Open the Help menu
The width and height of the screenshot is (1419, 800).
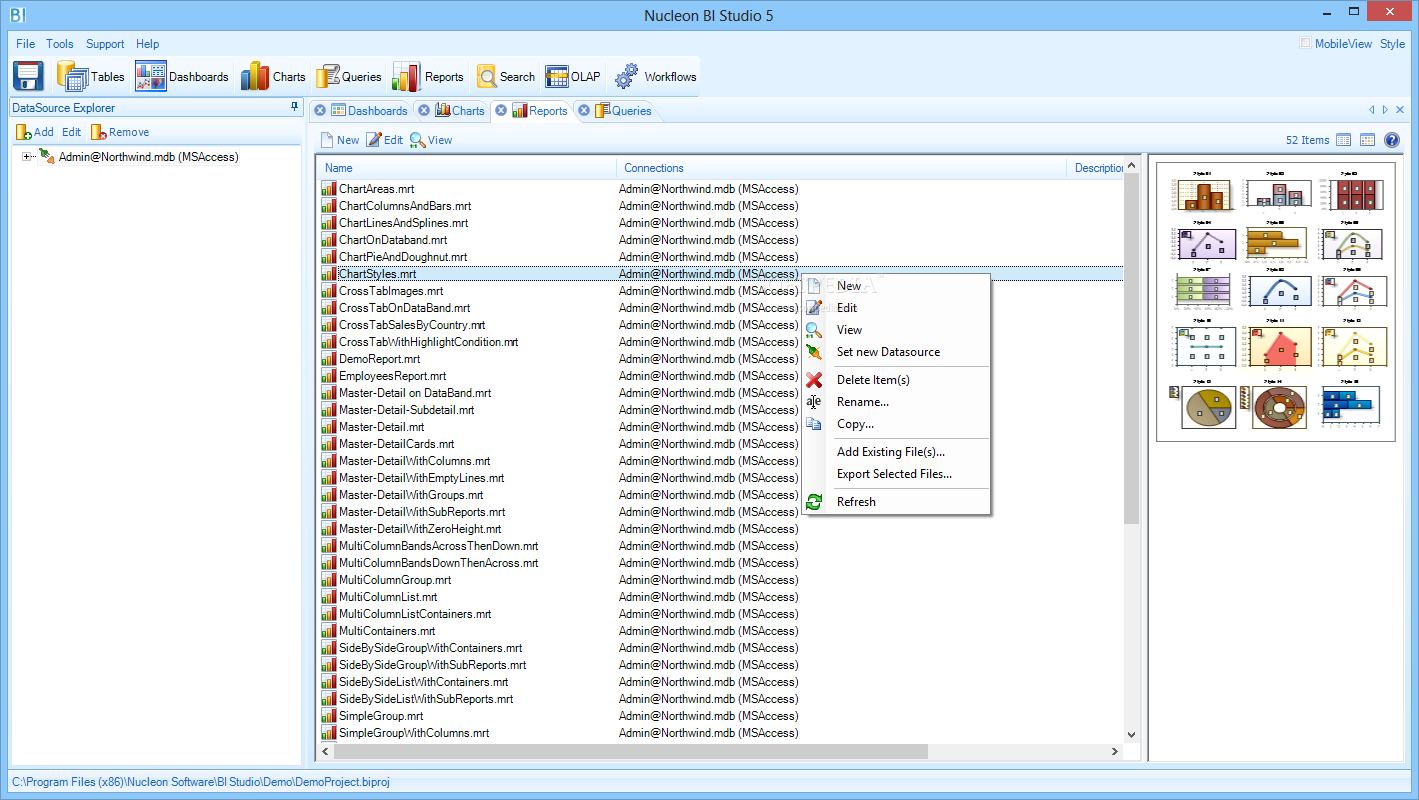coord(148,44)
